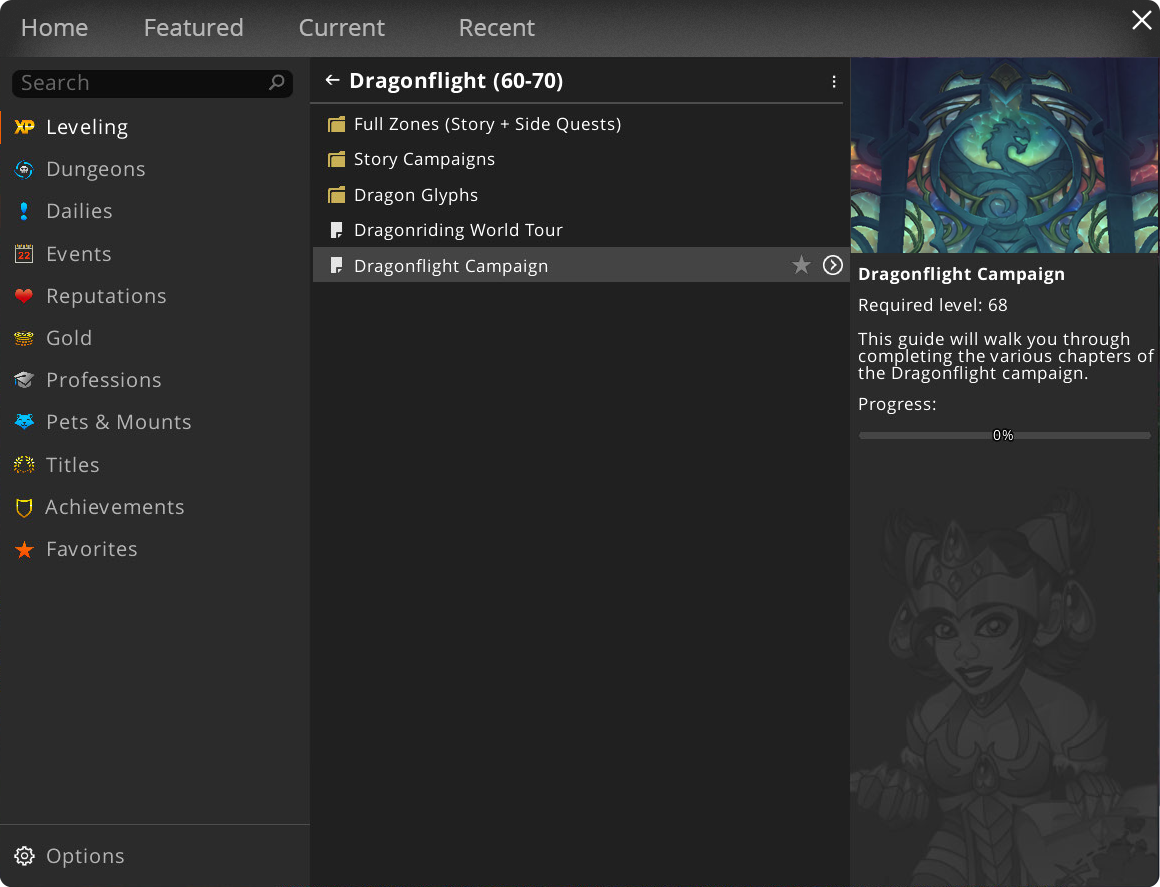The image size is (1160, 887).
Task: Switch to the Home tab
Action: 54,27
